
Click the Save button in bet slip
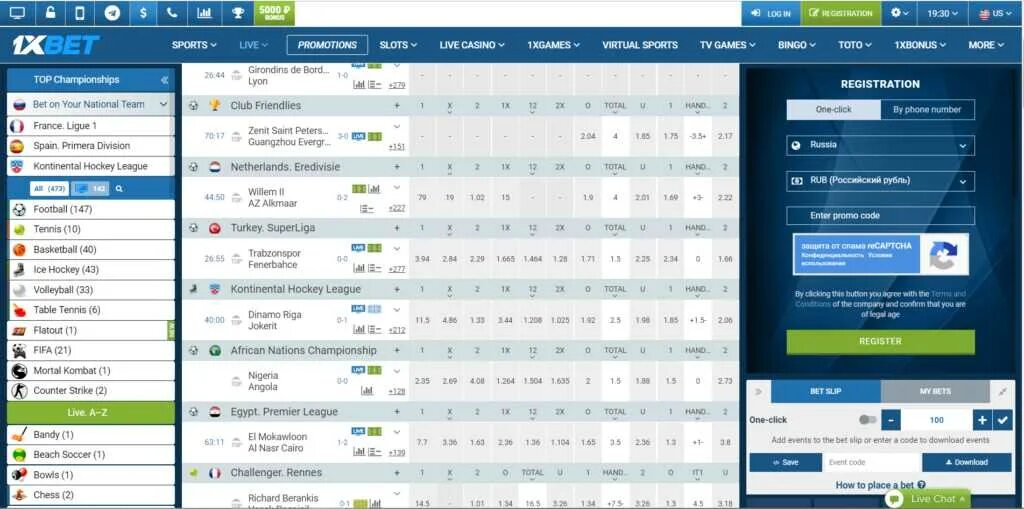[x=786, y=463]
